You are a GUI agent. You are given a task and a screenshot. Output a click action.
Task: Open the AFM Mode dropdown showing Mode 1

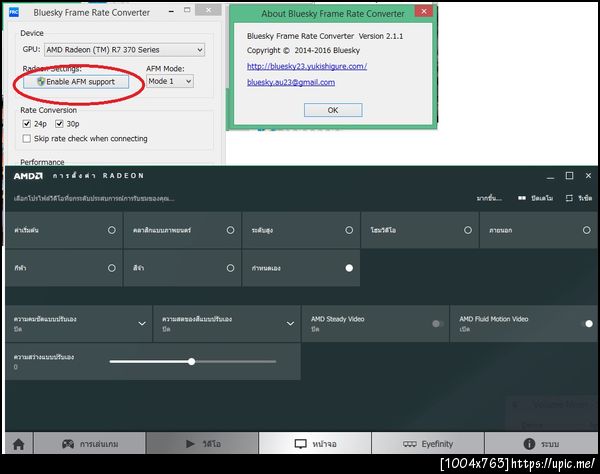click(170, 81)
